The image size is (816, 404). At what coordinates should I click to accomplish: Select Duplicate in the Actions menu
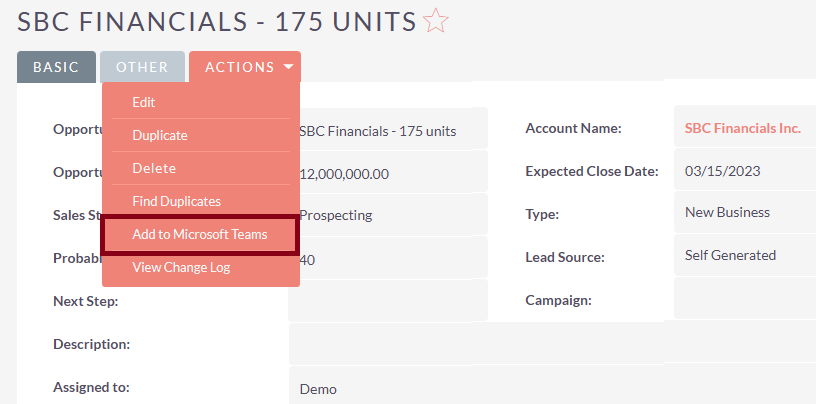click(160, 135)
